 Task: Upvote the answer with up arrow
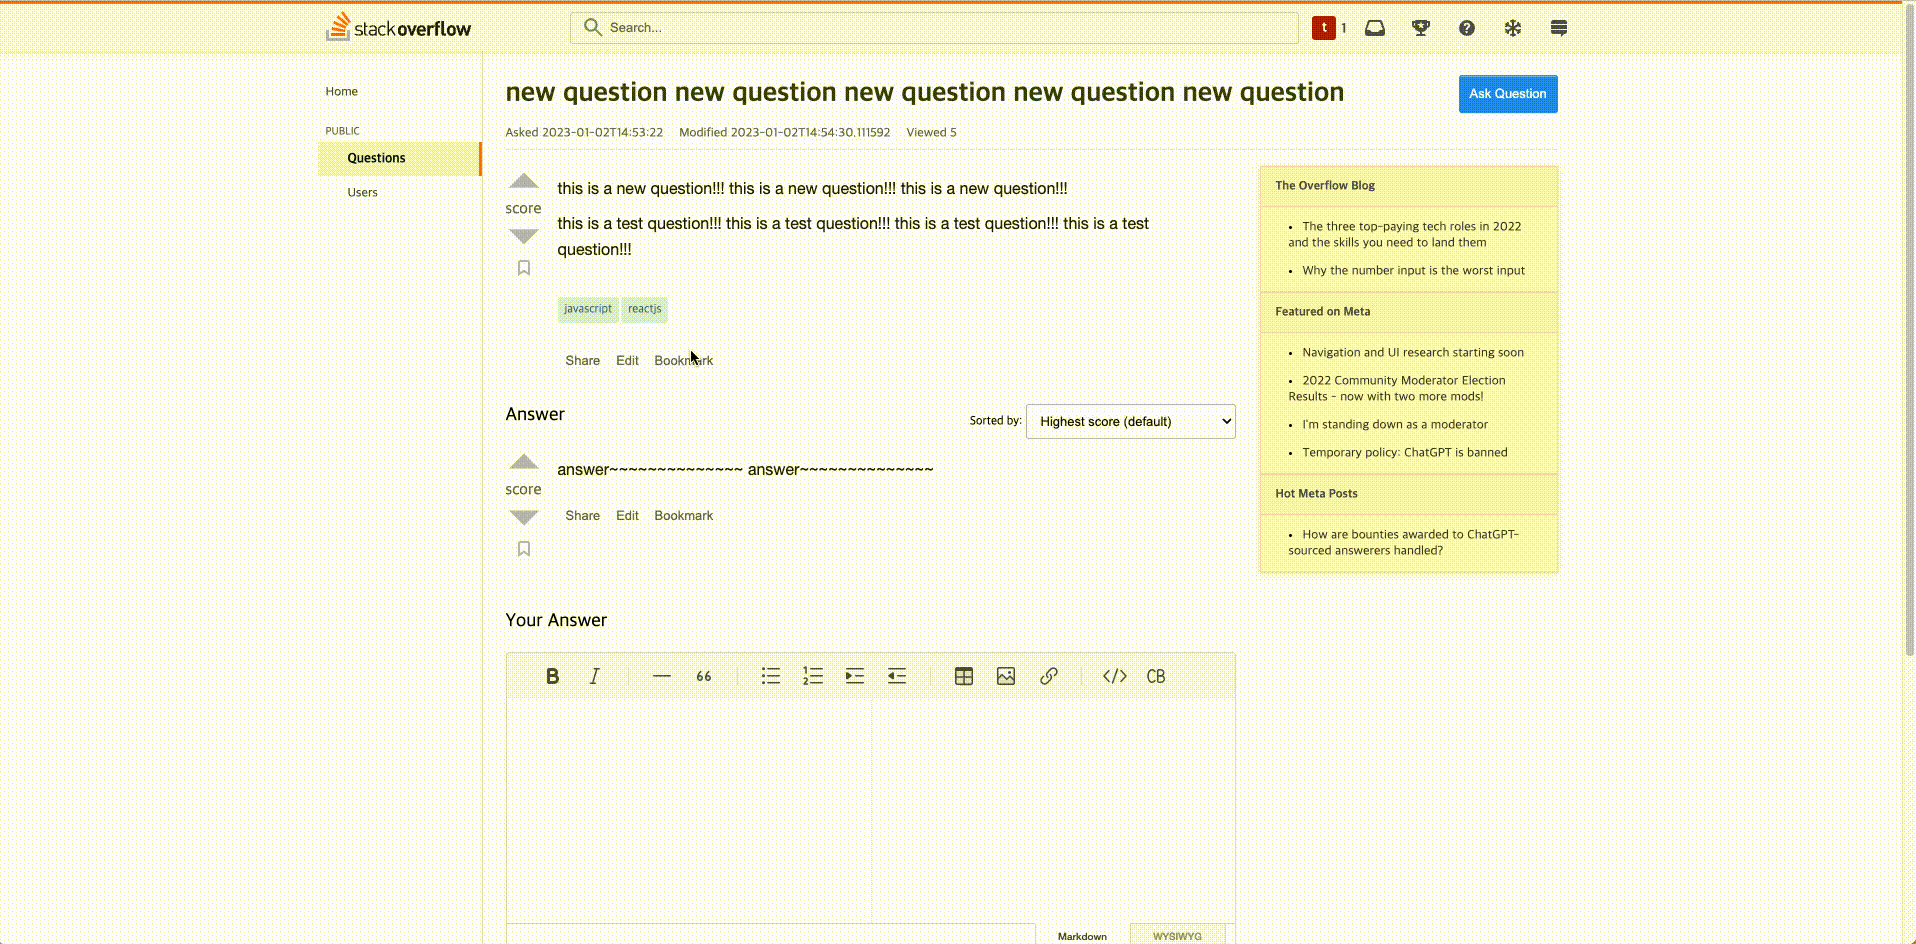(x=524, y=462)
